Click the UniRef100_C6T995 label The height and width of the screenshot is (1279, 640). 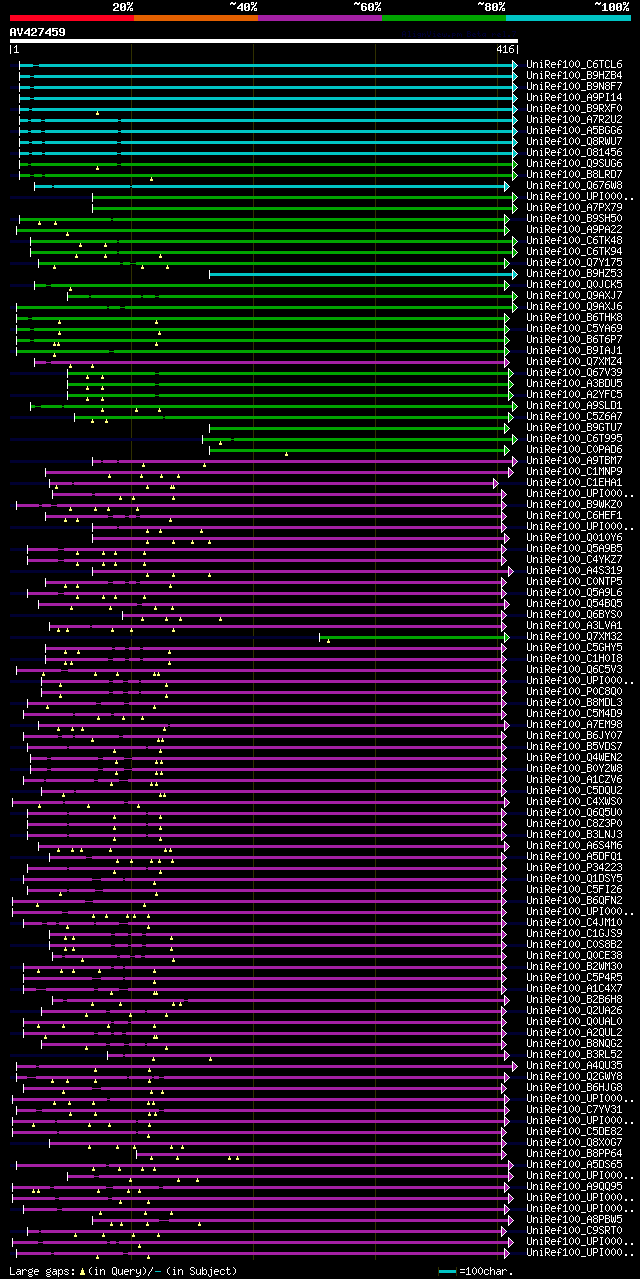click(573, 438)
